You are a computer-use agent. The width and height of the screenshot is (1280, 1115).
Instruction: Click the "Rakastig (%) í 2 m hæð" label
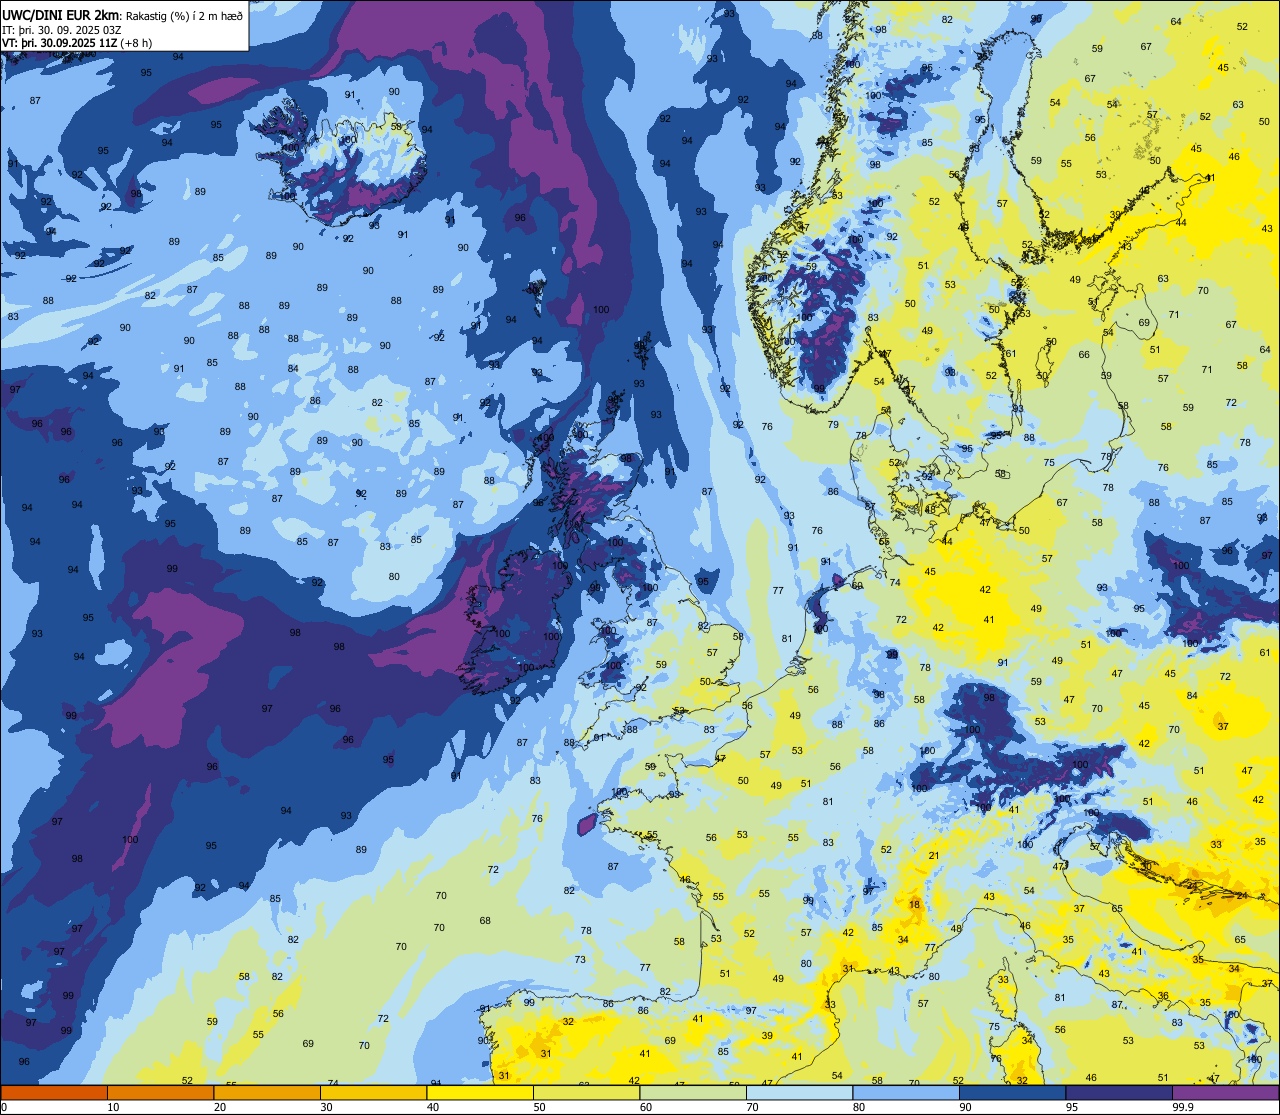(x=184, y=14)
